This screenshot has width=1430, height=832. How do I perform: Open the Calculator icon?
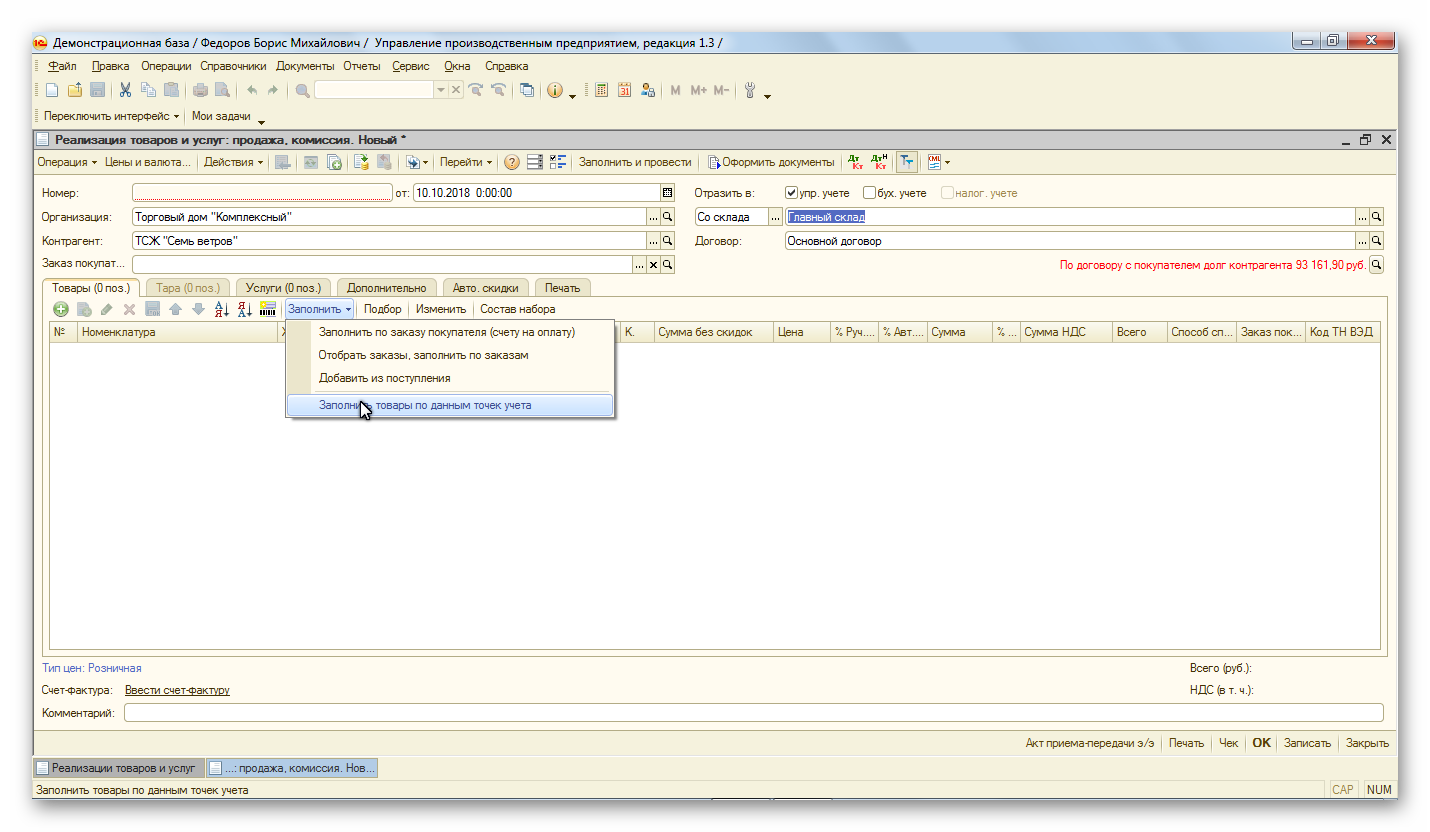tap(602, 90)
